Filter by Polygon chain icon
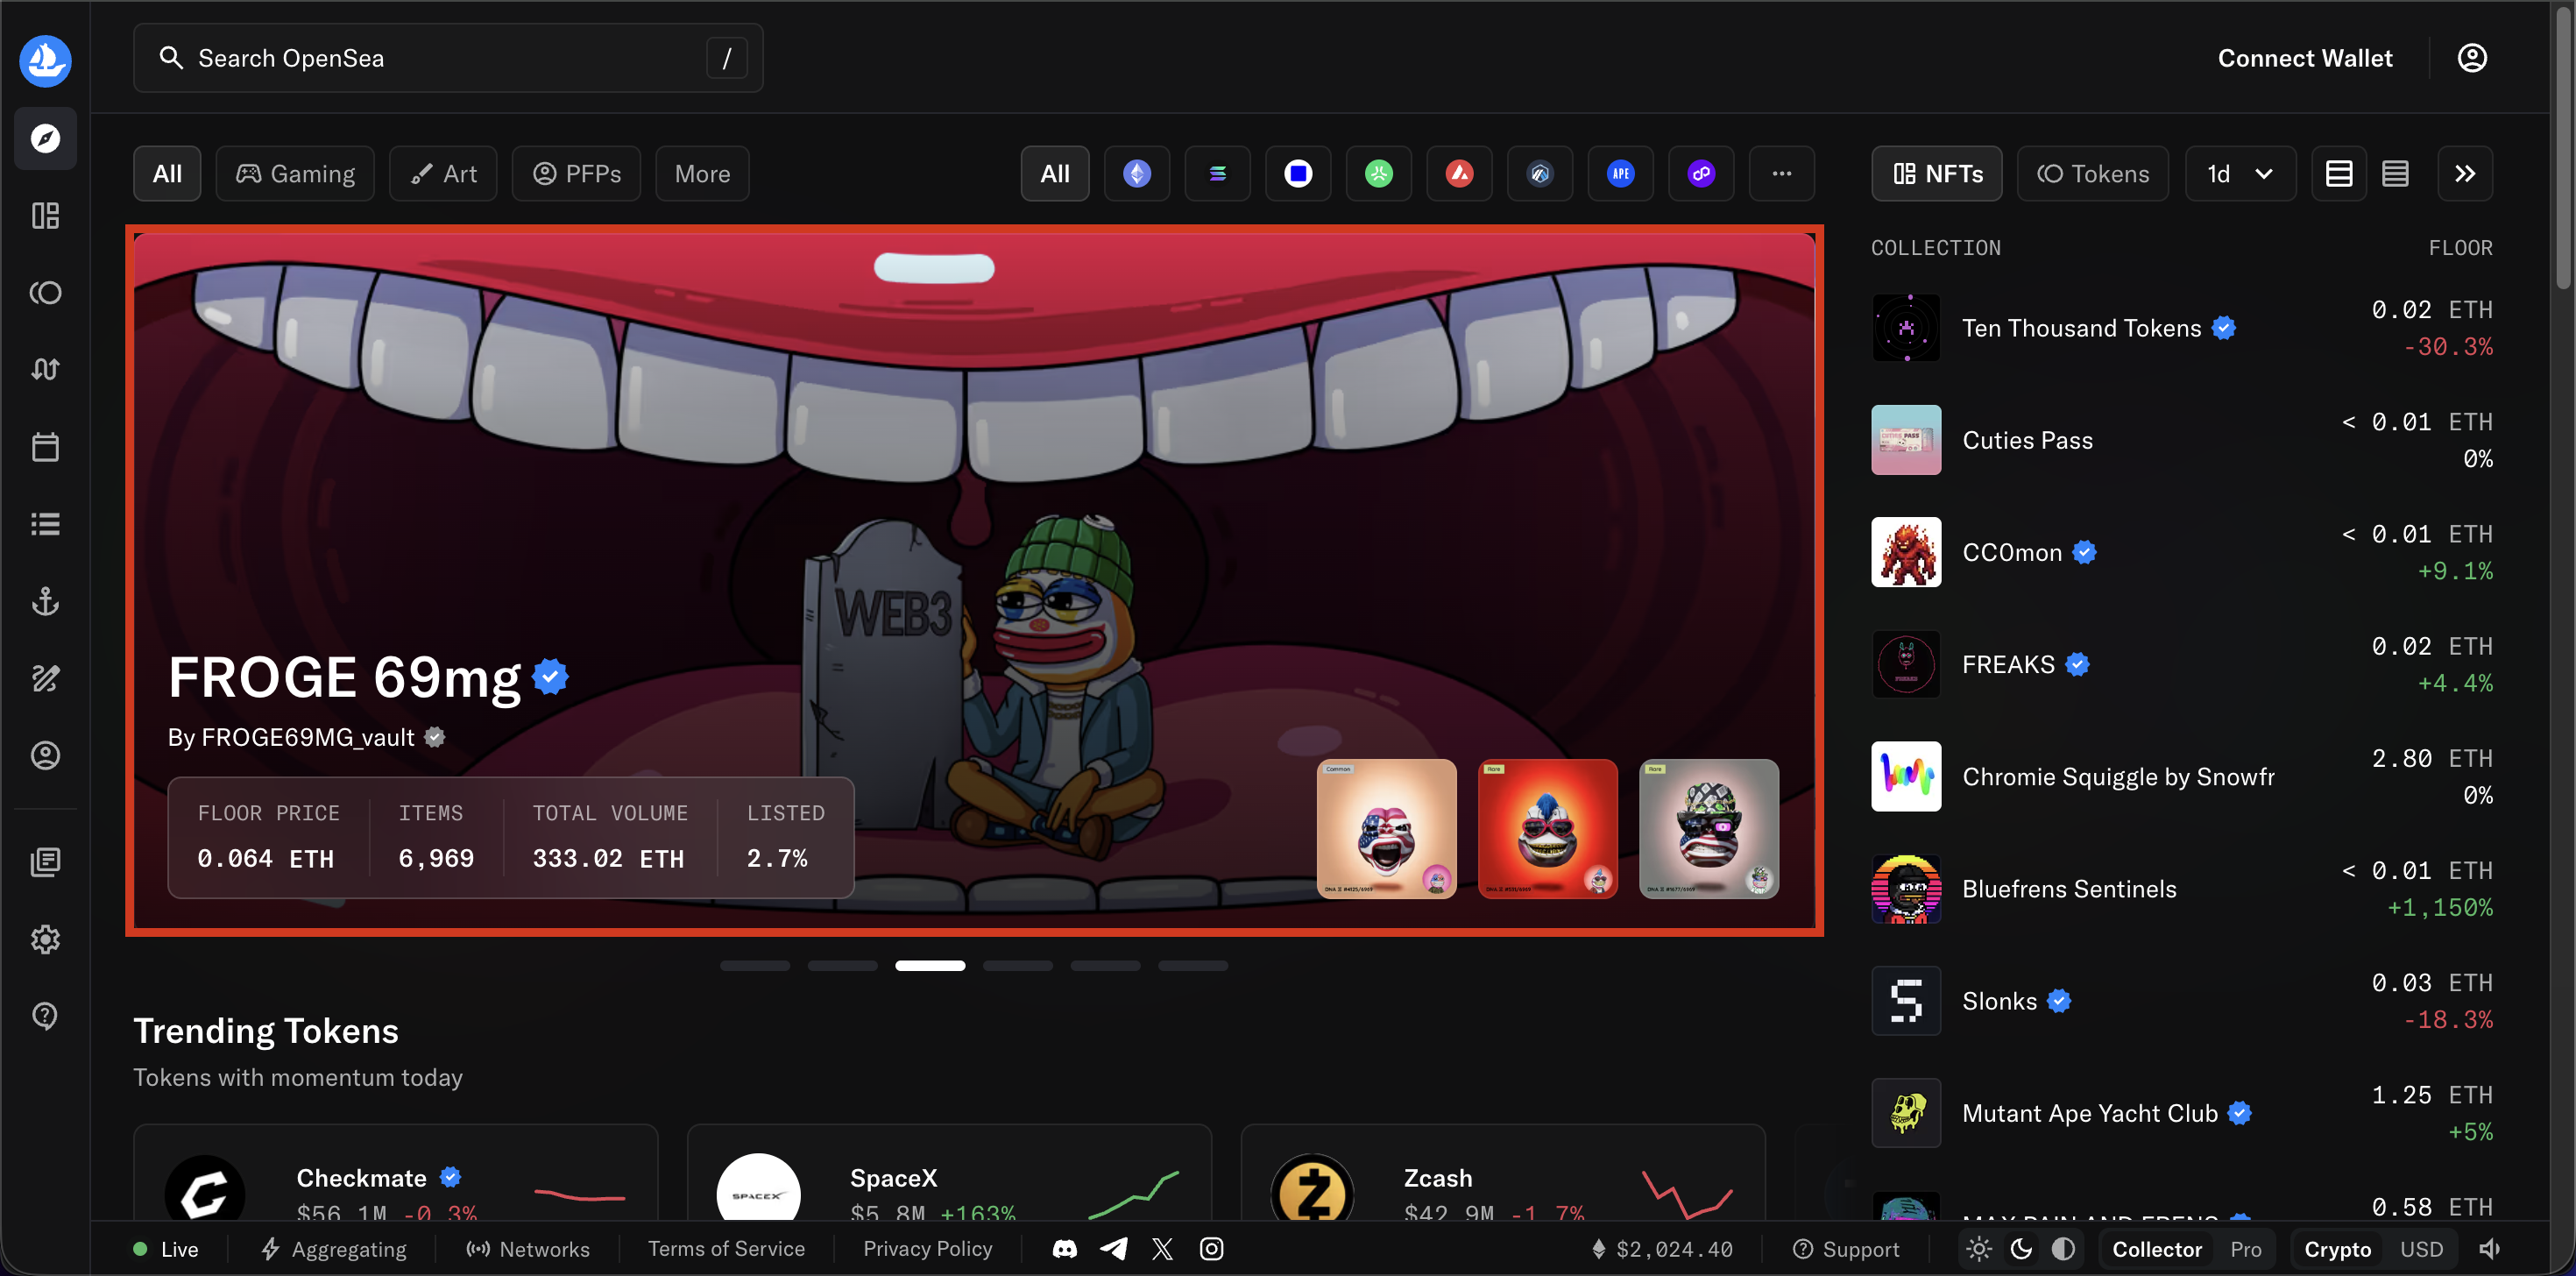This screenshot has width=2576, height=1276. tap(1701, 174)
